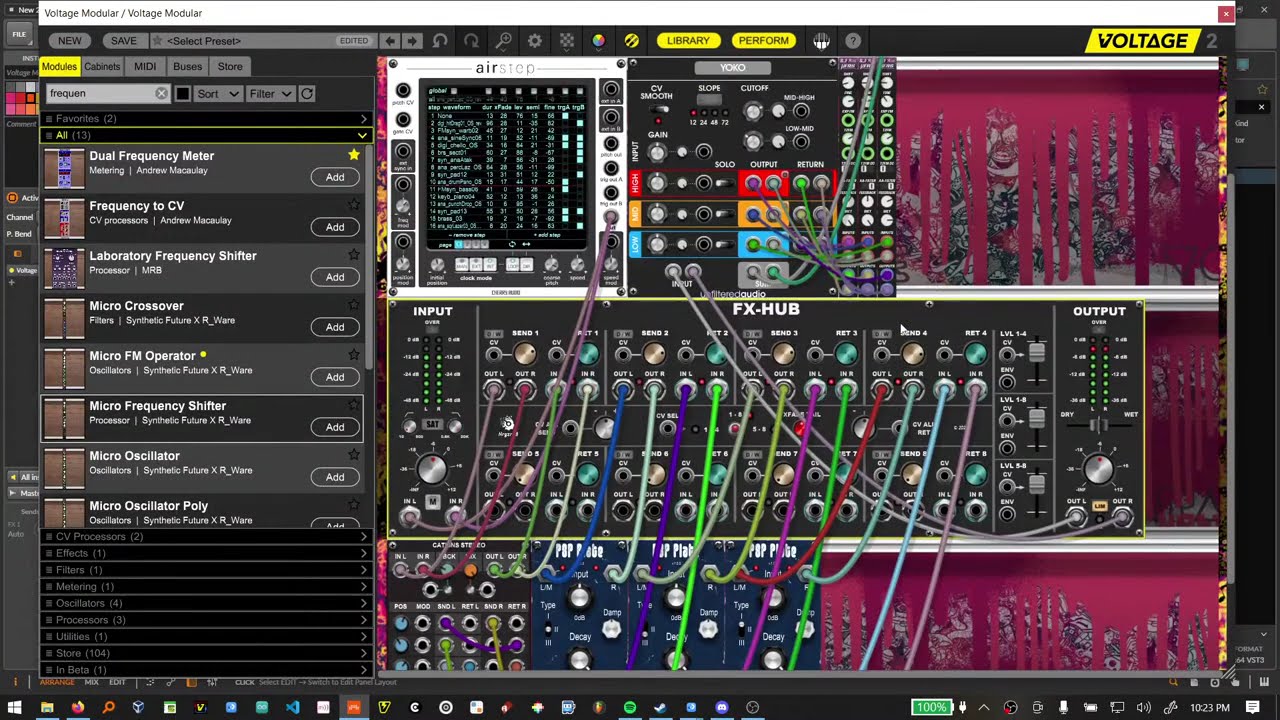Favorite the Laboratory Frequency Shifter module
The width and height of the screenshot is (1280, 720).
pos(353,255)
